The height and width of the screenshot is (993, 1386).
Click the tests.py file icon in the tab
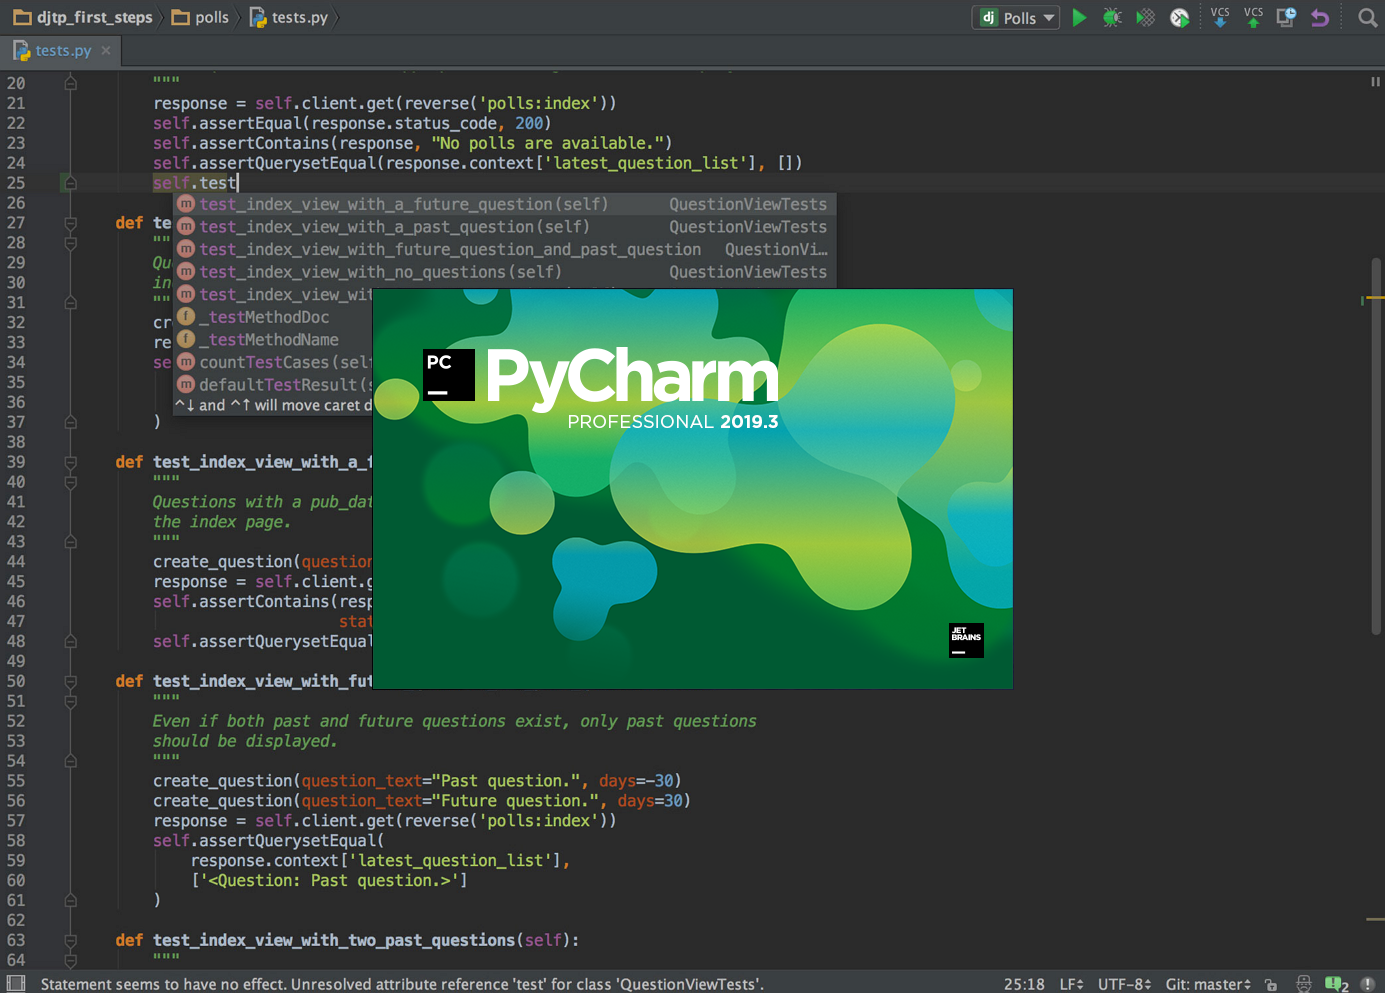point(21,50)
